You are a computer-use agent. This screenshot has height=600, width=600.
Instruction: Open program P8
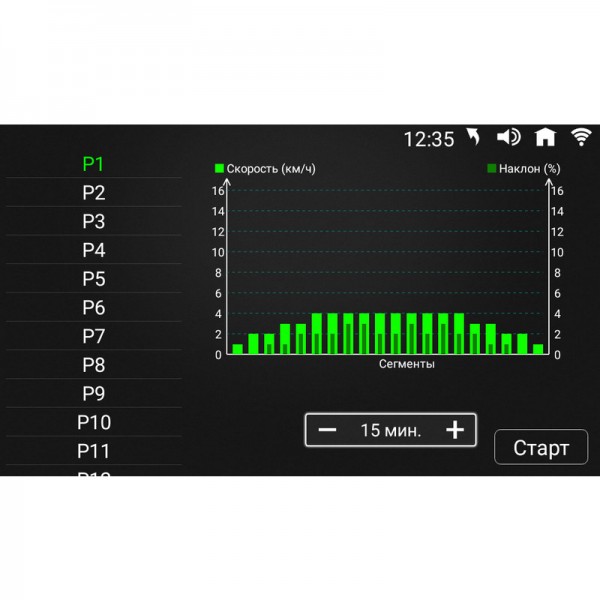[x=94, y=365]
